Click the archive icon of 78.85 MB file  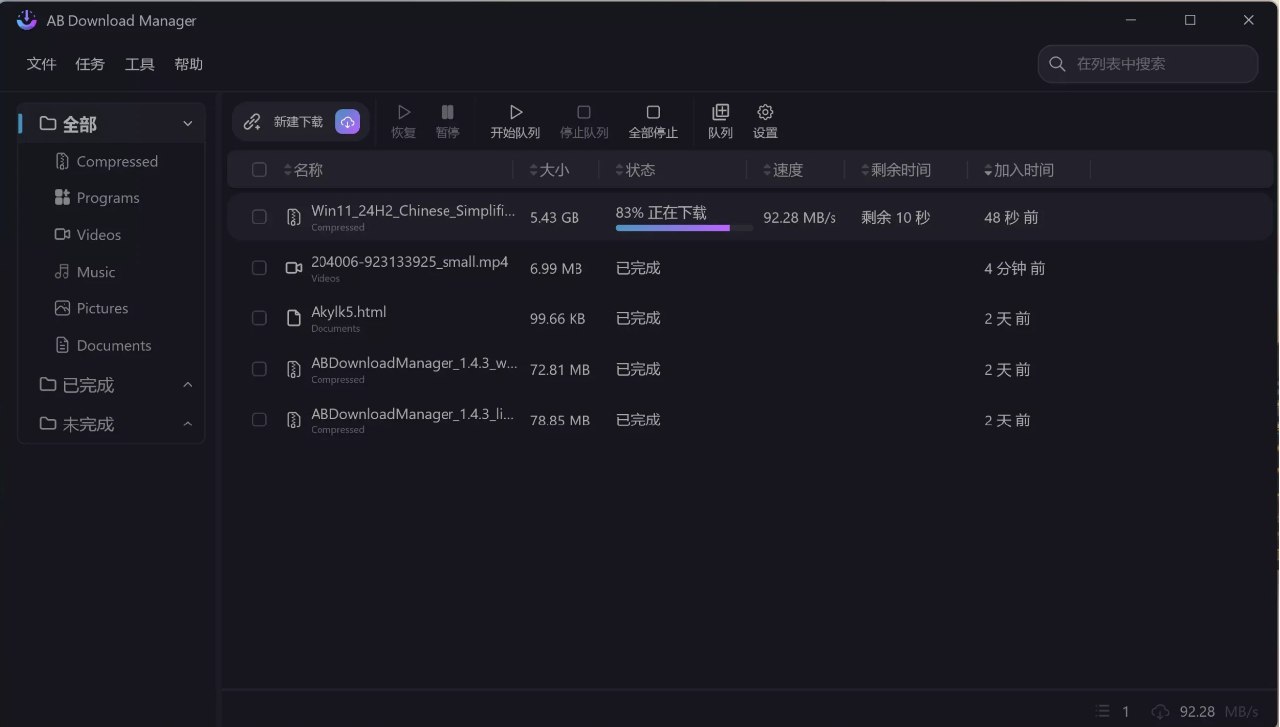coord(293,420)
